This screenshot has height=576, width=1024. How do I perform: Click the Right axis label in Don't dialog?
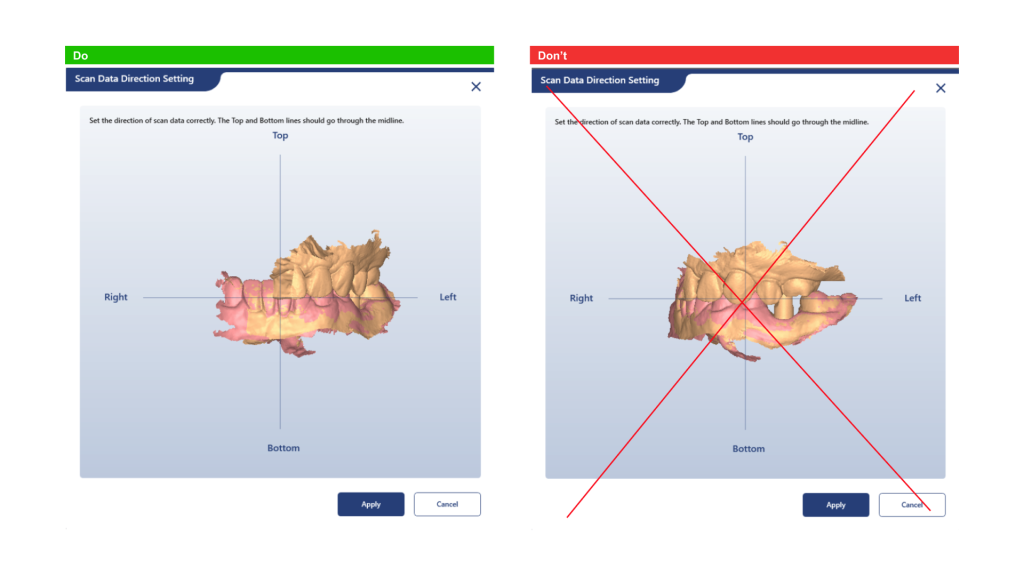pyautogui.click(x=581, y=298)
